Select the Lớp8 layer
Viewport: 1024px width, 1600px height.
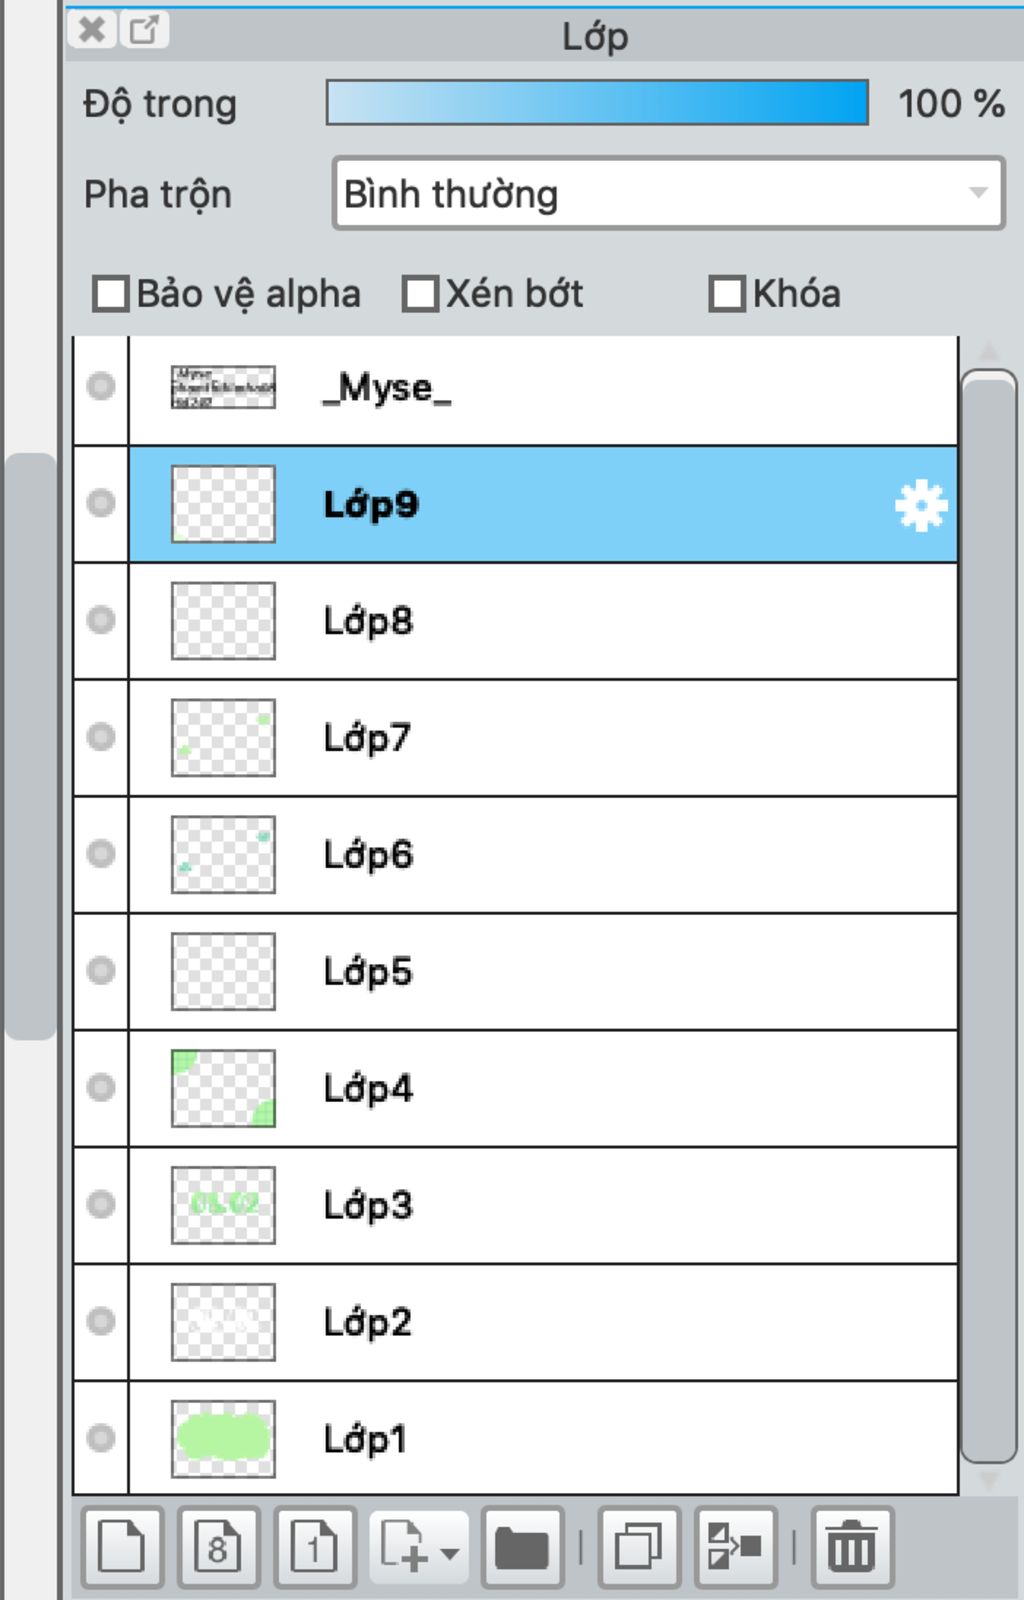[x=543, y=621]
